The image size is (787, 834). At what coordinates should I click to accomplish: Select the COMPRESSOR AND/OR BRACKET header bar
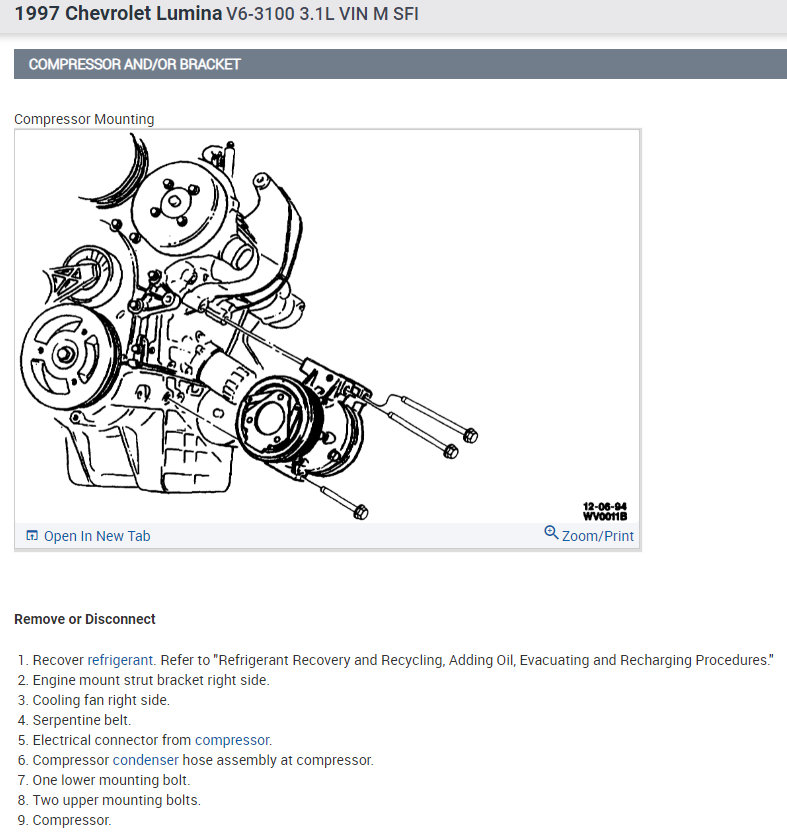point(400,64)
